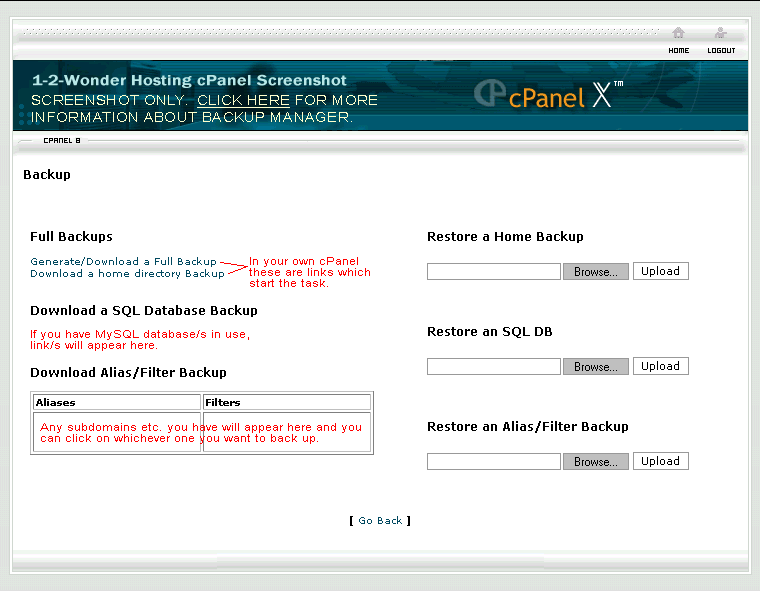
Task: Click the Filters column header
Action: click(x=287, y=402)
